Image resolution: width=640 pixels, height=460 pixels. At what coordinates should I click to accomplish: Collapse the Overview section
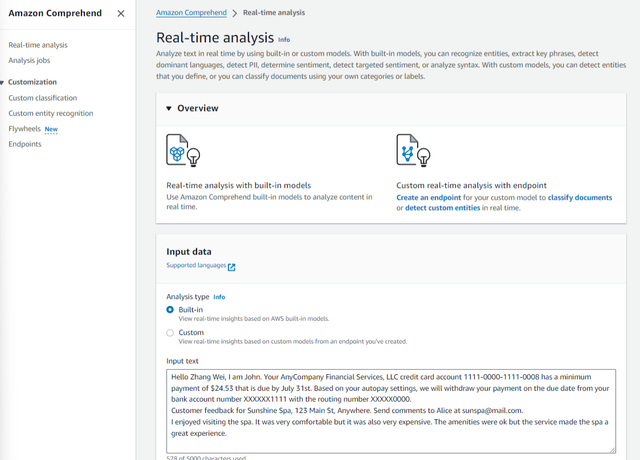[x=169, y=108]
